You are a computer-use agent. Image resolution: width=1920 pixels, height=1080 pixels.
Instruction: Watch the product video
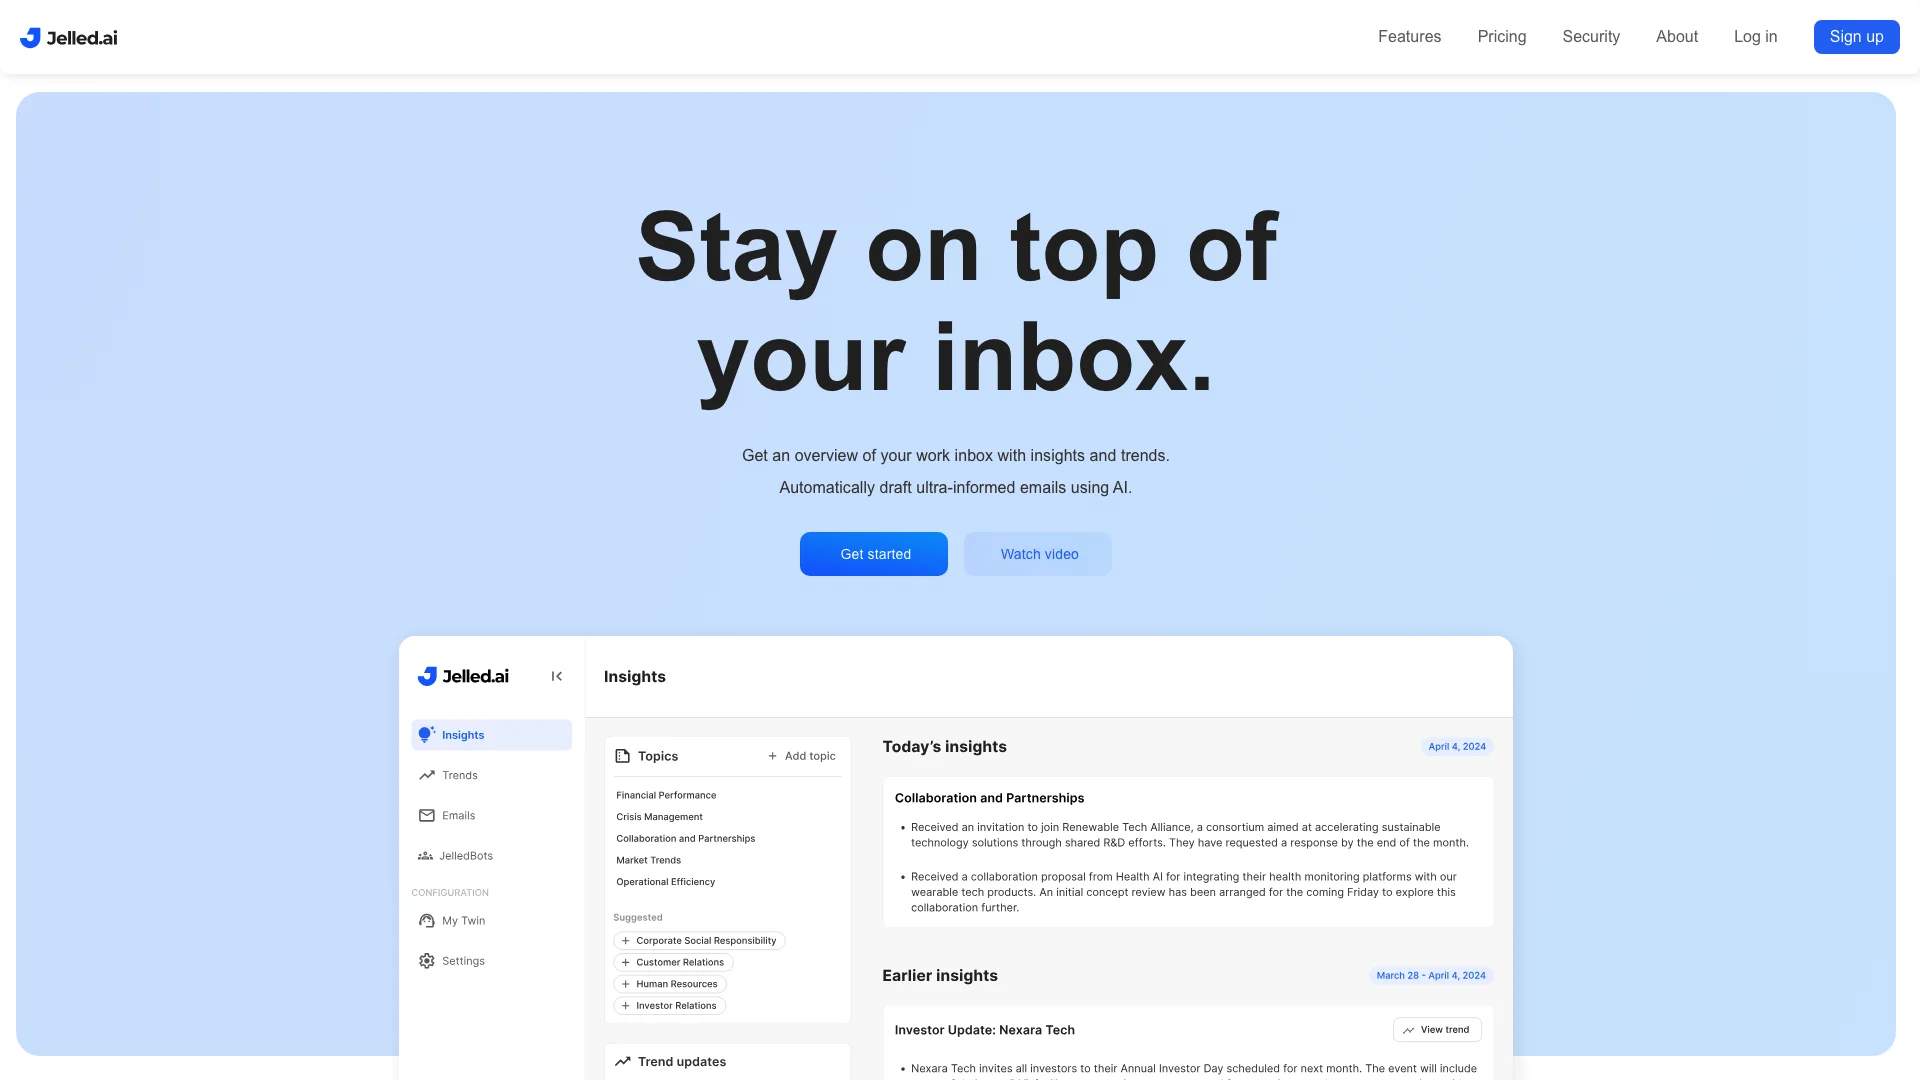tap(1039, 554)
